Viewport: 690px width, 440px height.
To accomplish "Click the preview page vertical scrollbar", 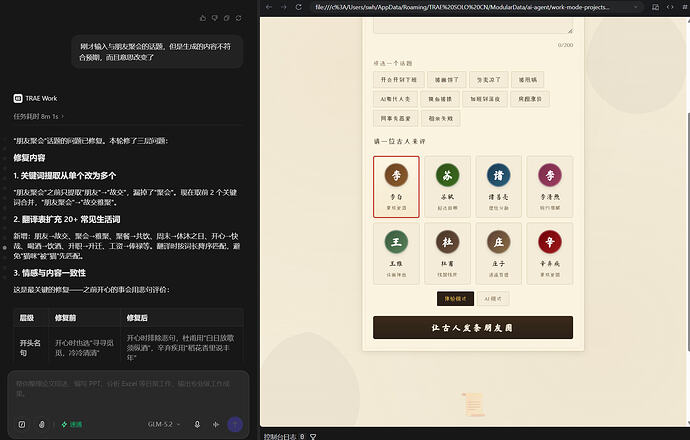I will (x=688, y=231).
